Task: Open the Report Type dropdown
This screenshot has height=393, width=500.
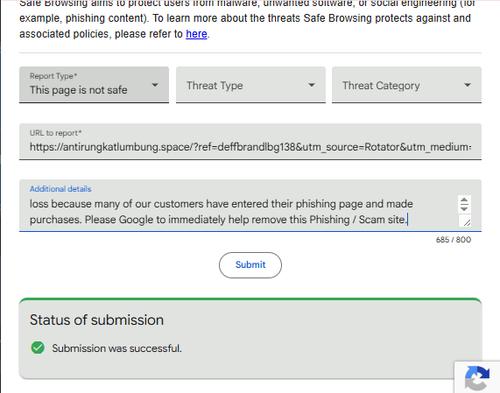Action: tap(94, 85)
